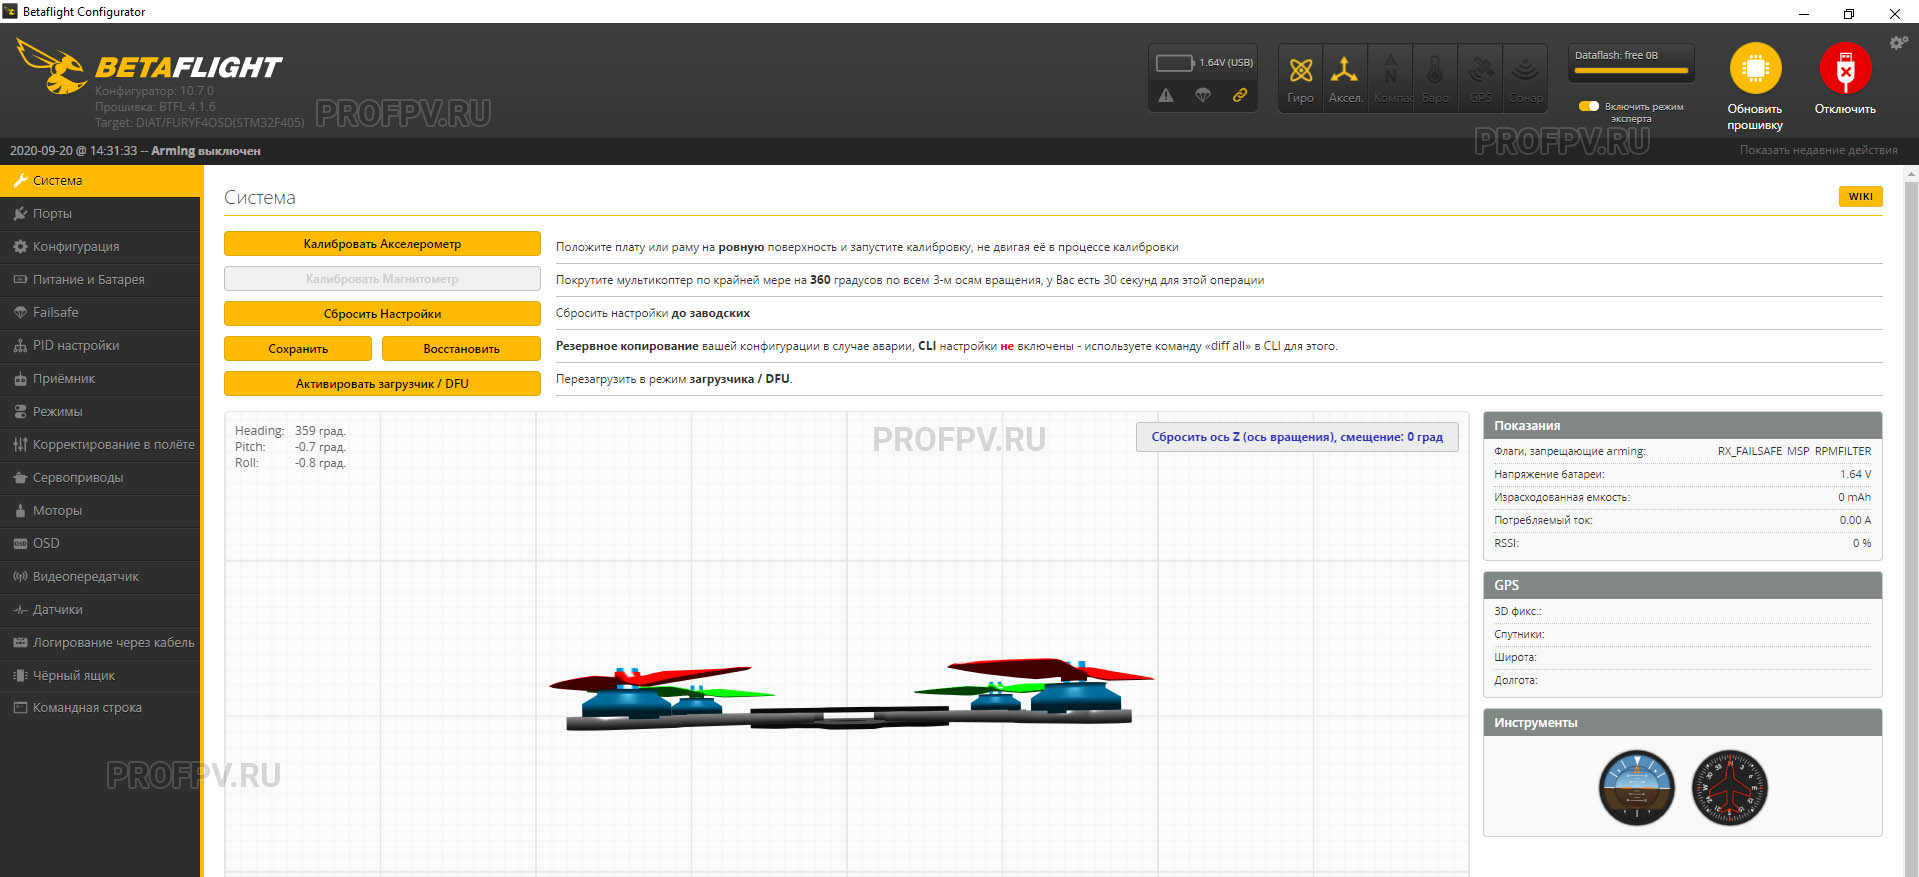Image resolution: width=1919 pixels, height=877 pixels.
Task: Click Показать недавние действия link
Action: (1818, 150)
